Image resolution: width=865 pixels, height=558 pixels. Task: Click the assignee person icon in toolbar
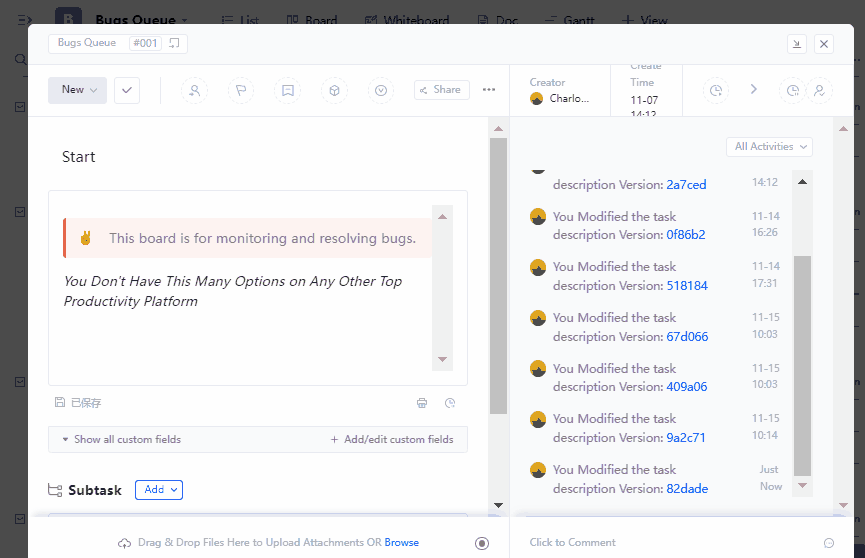pyautogui.click(x=194, y=90)
